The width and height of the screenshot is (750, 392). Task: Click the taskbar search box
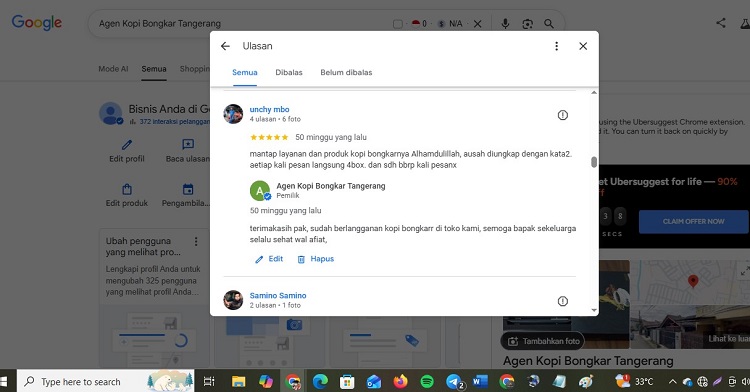[x=106, y=381]
